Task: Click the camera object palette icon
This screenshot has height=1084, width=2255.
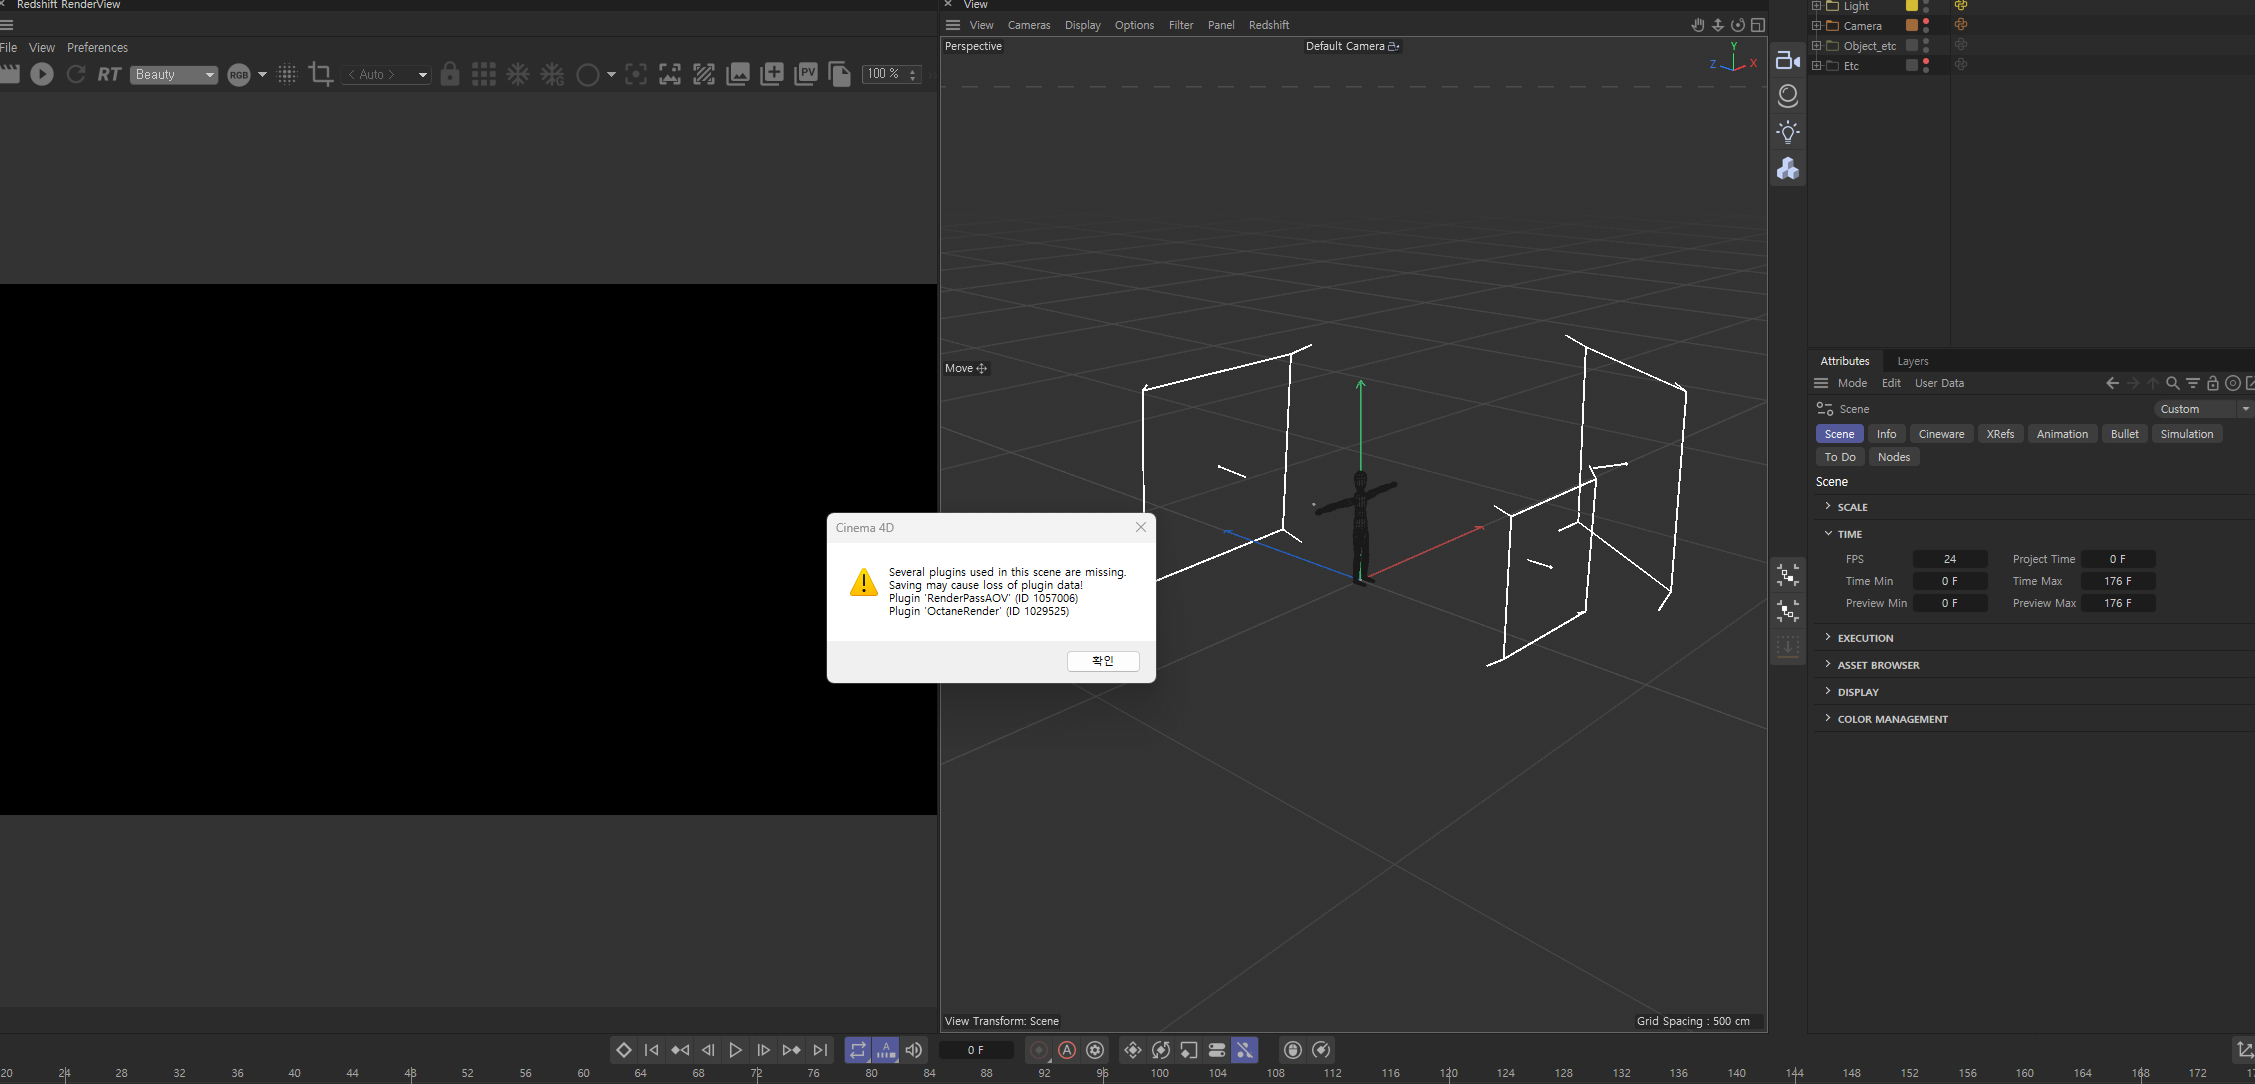Action: [1788, 60]
